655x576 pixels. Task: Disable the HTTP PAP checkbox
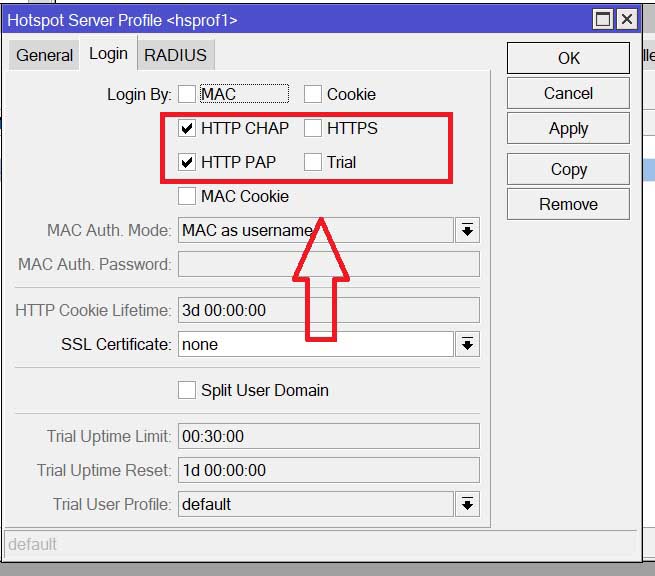click(187, 162)
